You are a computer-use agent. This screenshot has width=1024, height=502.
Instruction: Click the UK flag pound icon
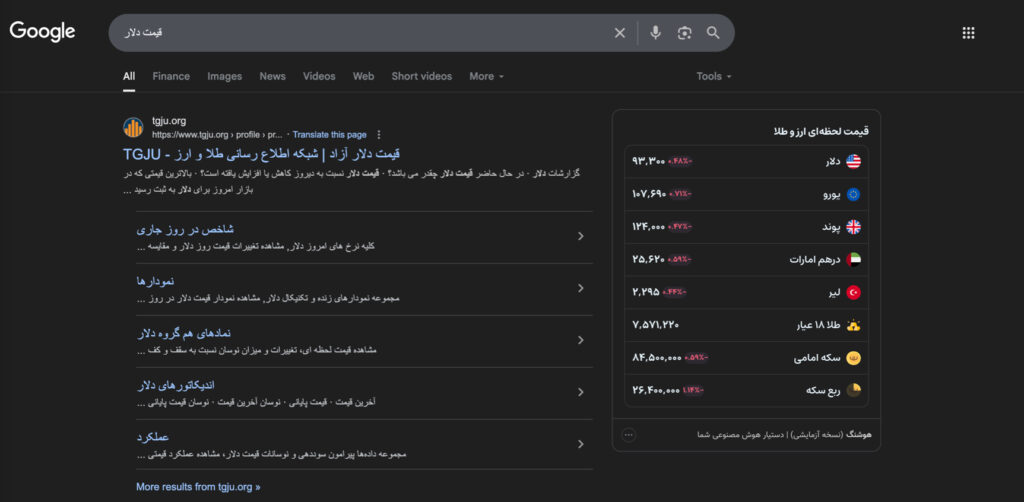click(854, 227)
